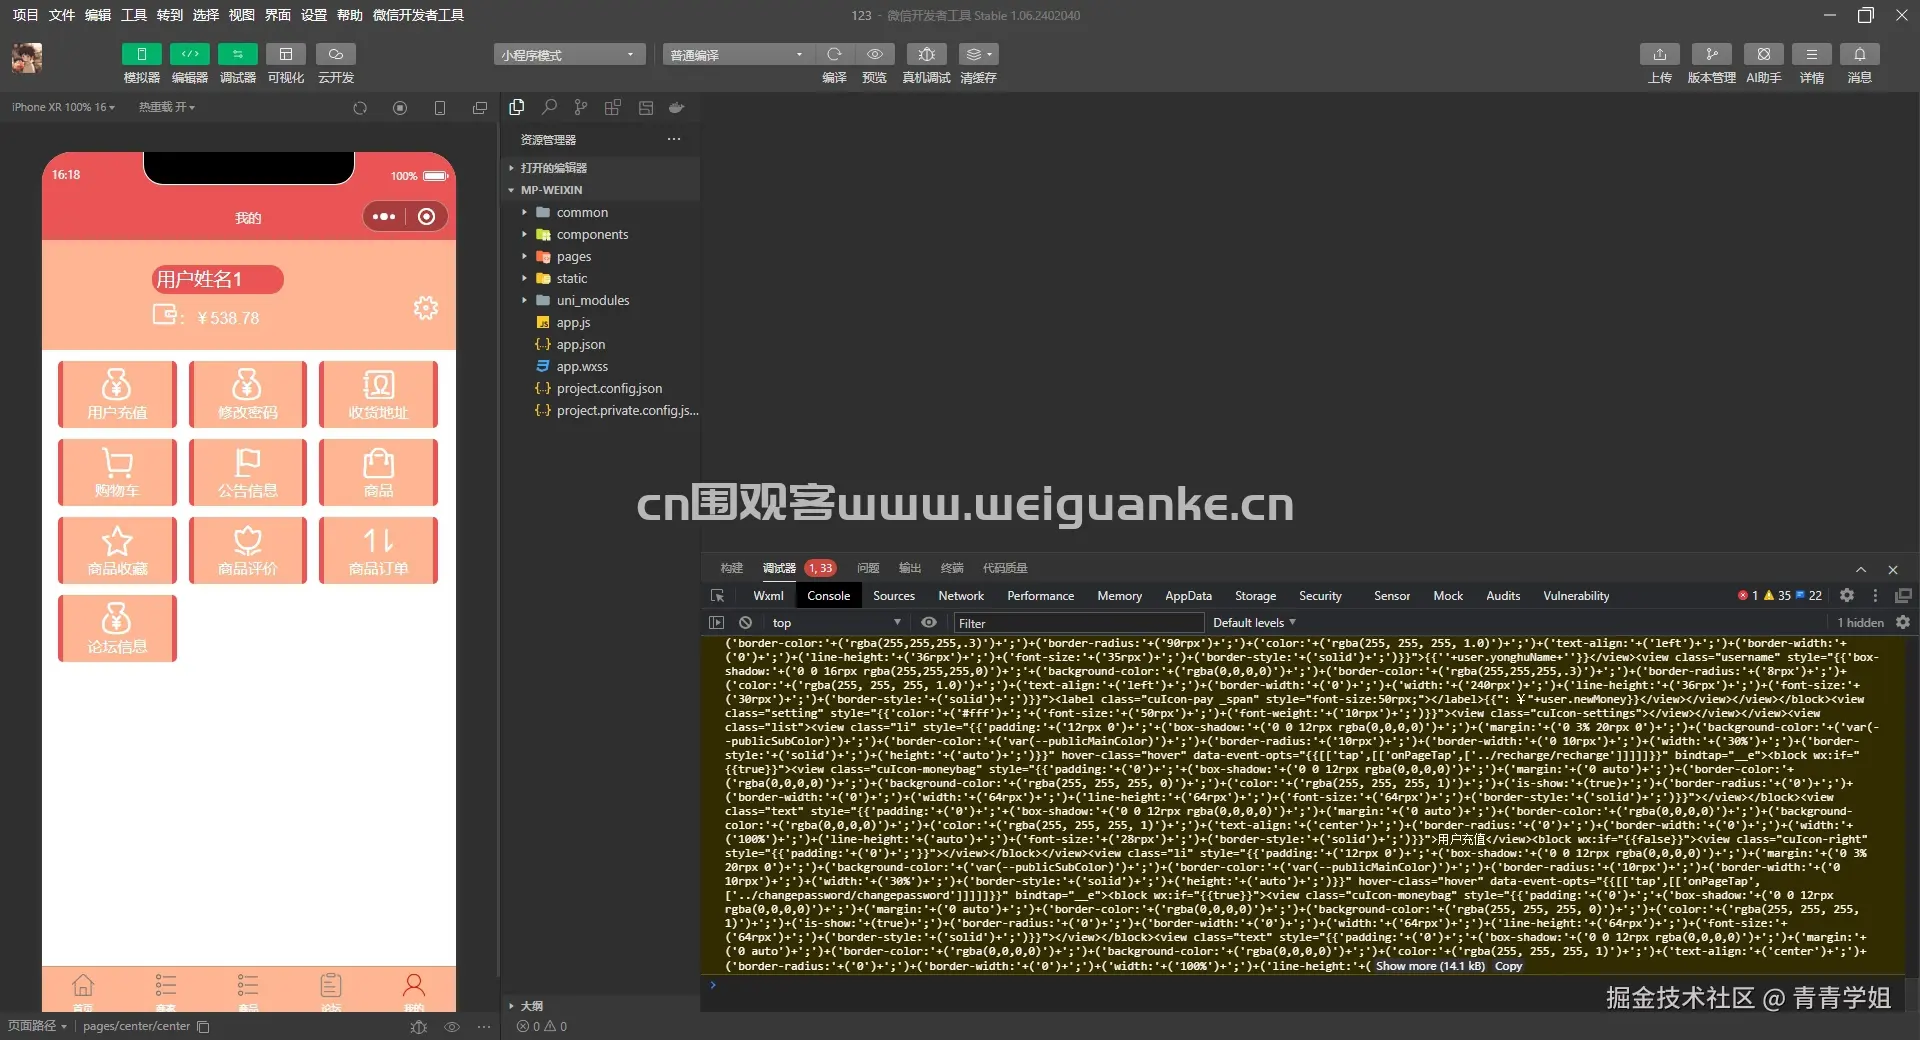The height and width of the screenshot is (1040, 1920).
Task: Tap the 商品订单 orders button in simulator
Action: [x=378, y=550]
